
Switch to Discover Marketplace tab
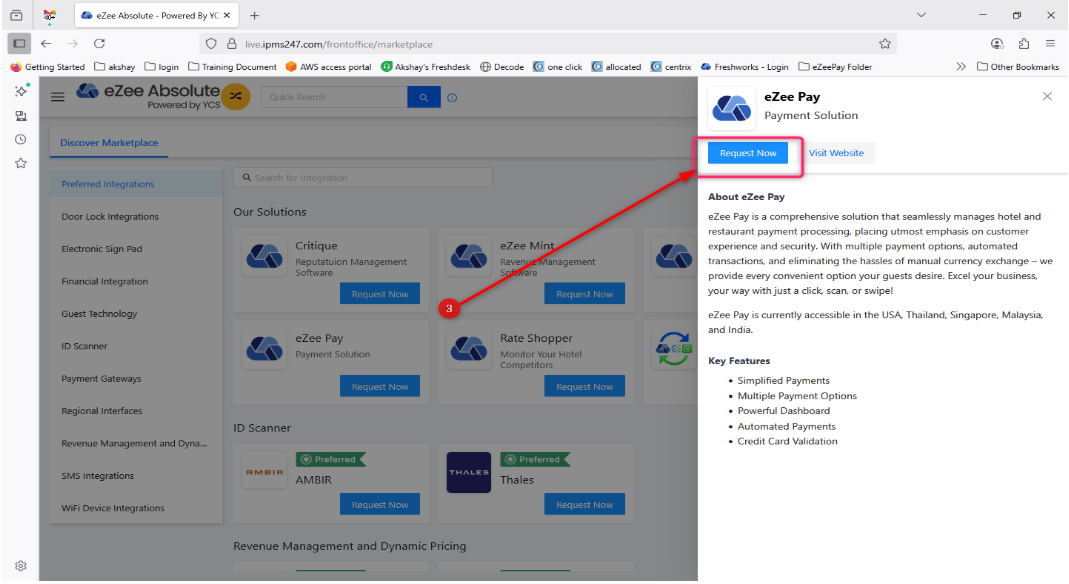coord(109,142)
